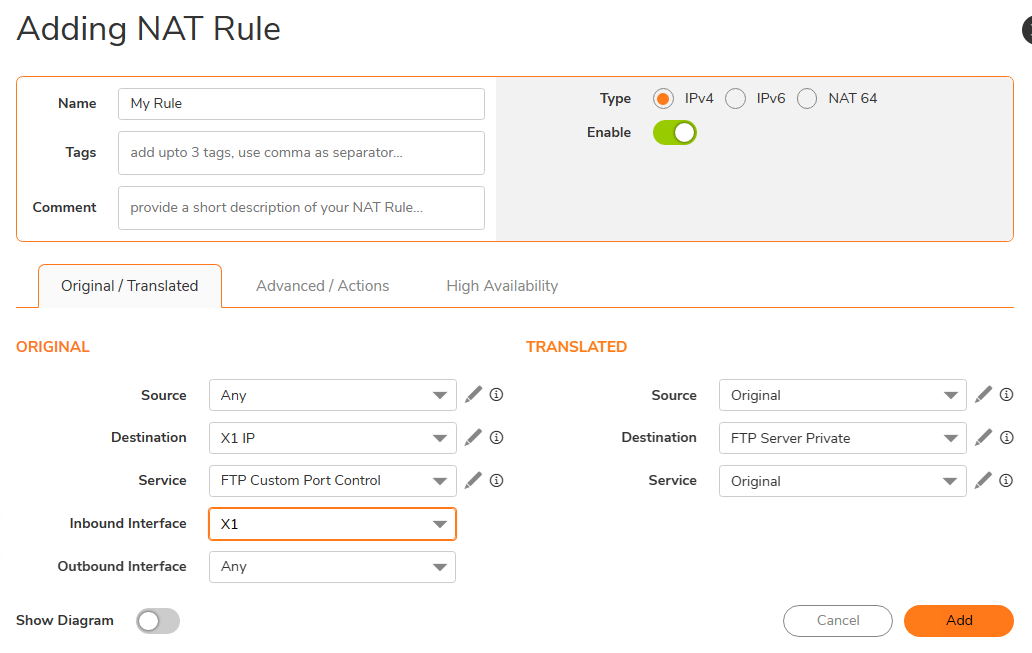Viewport: 1032px width, 653px height.
Task: Click the Outbound Interface label
Action: tap(122, 566)
